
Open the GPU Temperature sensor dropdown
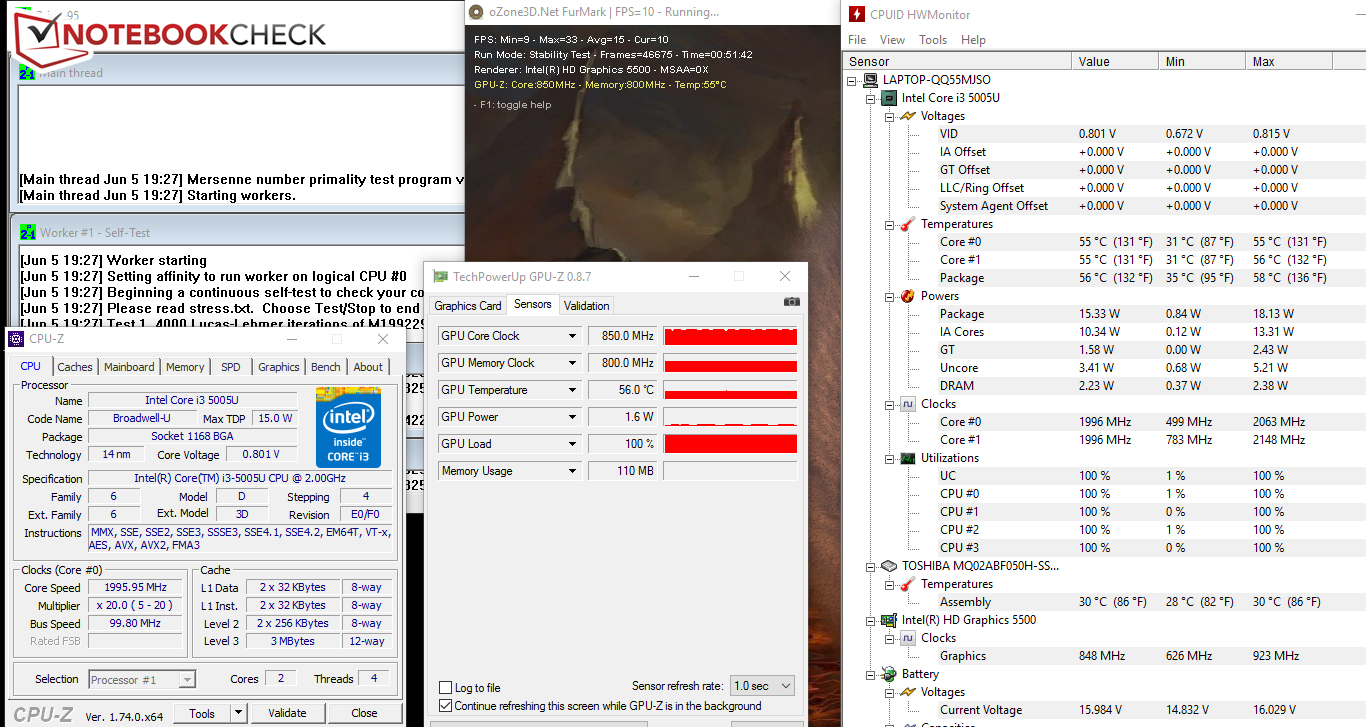pyautogui.click(x=573, y=390)
